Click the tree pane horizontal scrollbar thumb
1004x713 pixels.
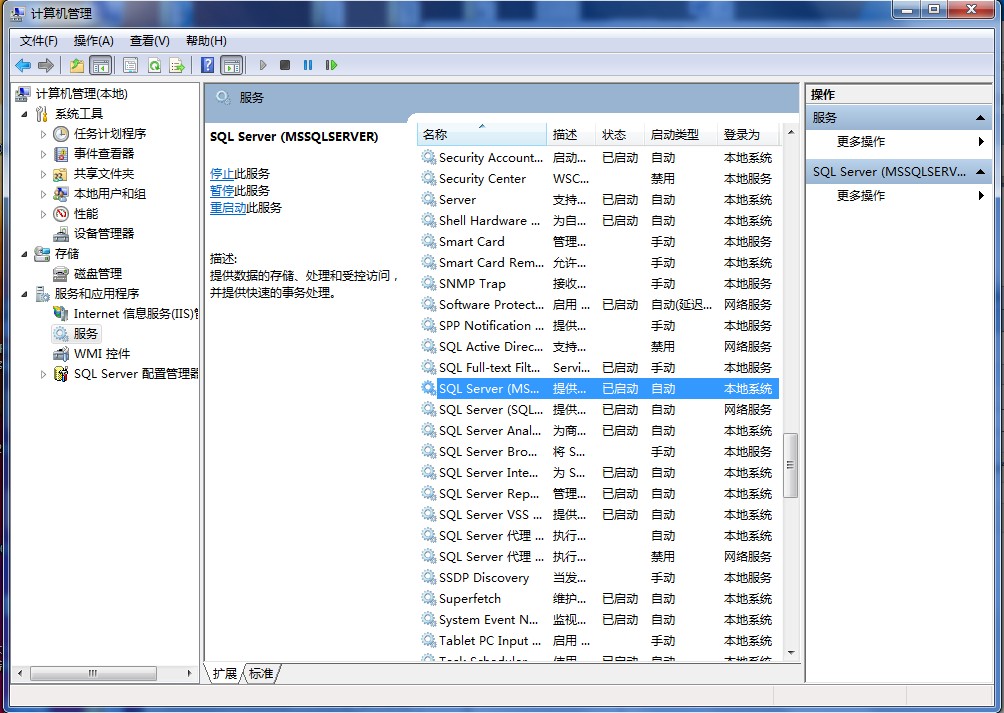click(93, 673)
